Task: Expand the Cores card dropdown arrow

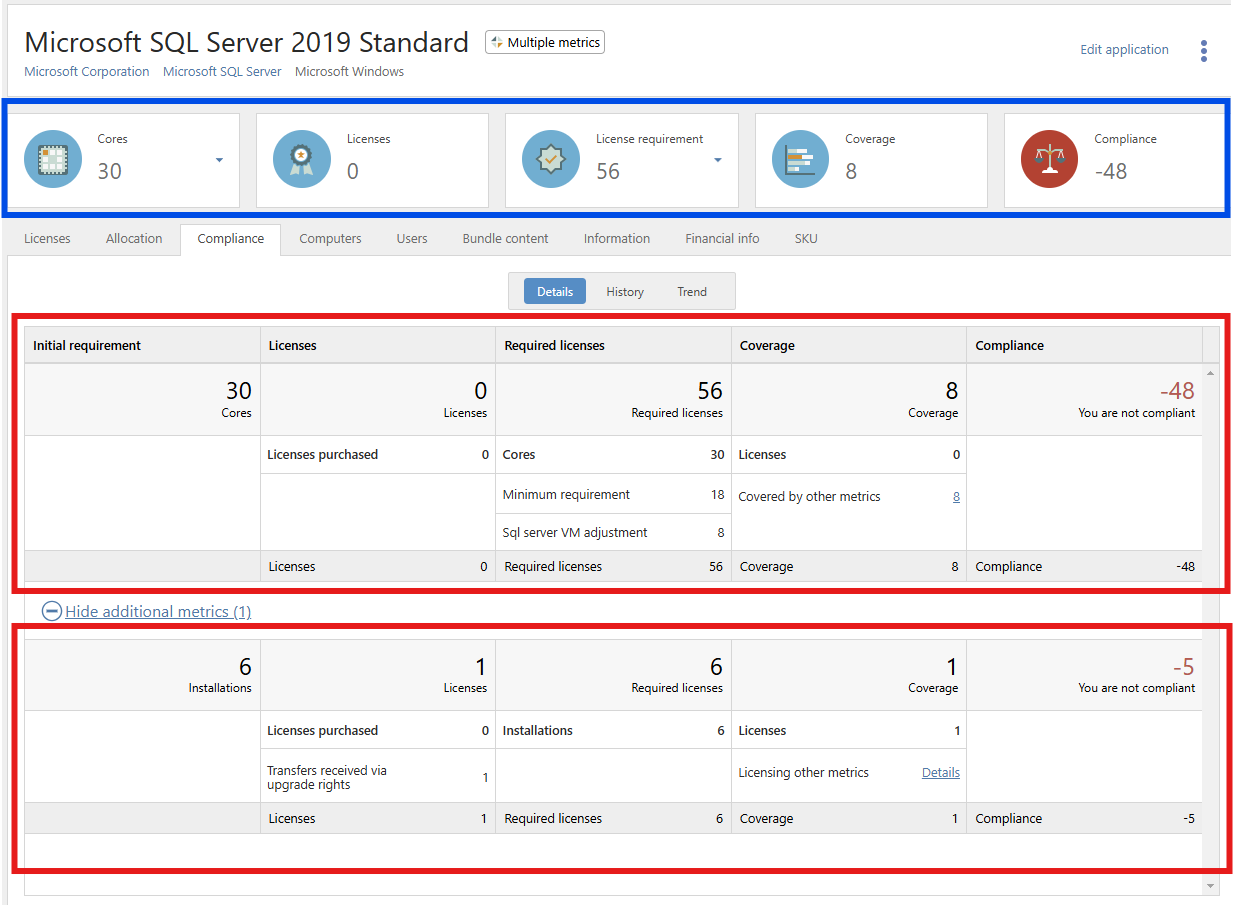Action: tap(219, 160)
